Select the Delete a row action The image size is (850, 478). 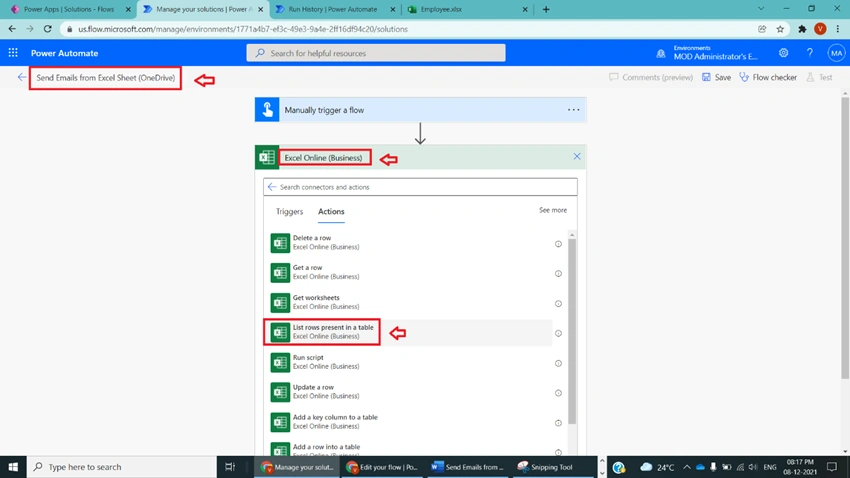point(410,243)
